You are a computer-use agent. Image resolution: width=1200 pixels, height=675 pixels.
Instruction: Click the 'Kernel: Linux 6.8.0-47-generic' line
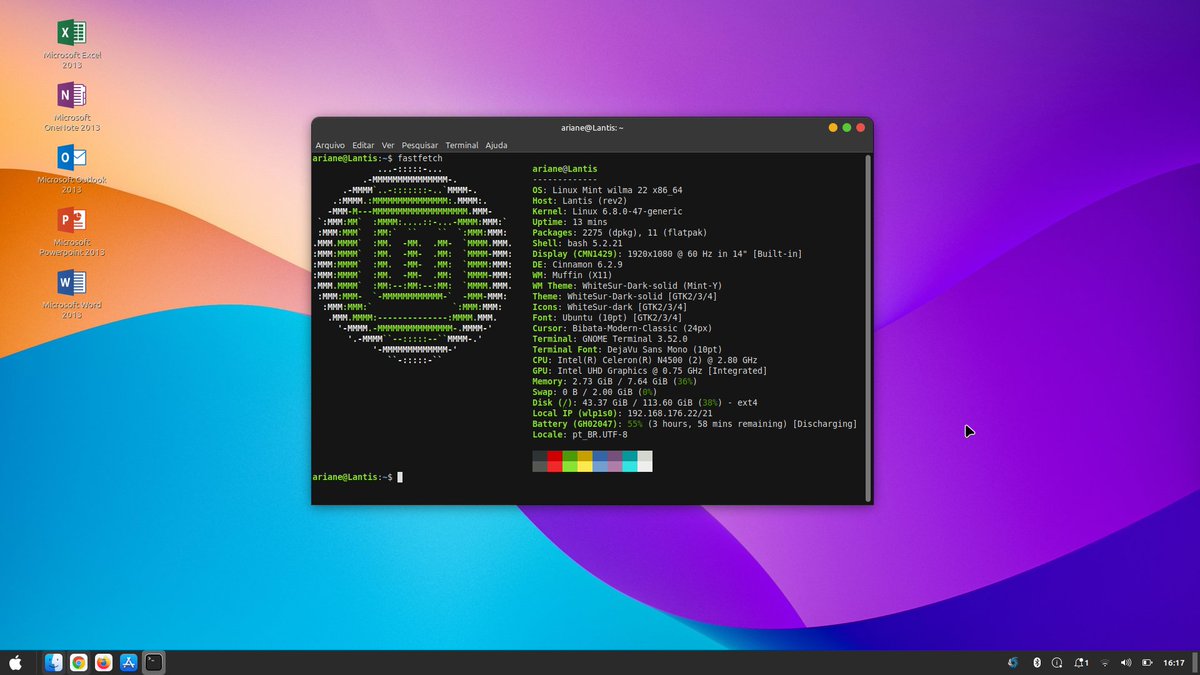pos(607,212)
